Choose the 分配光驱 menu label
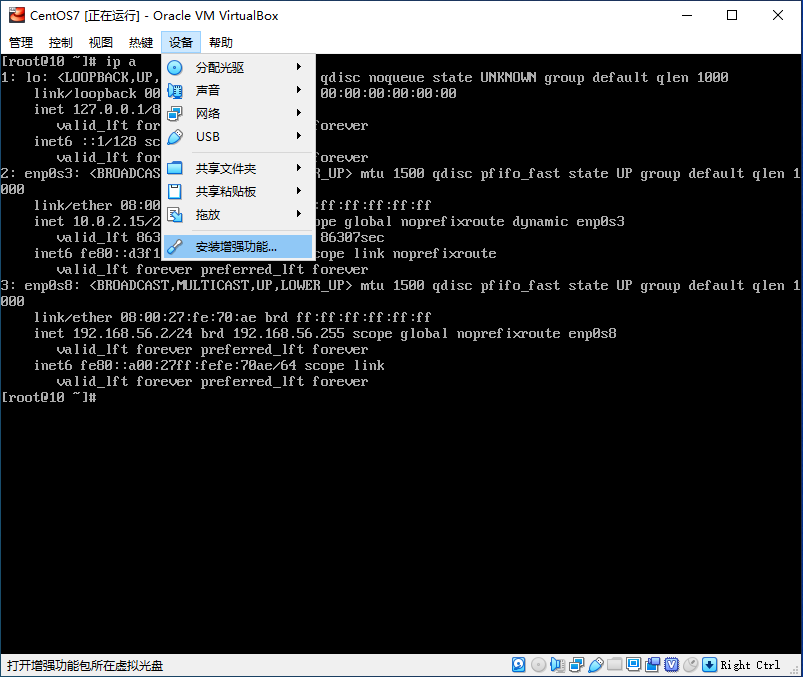Screen dimensions: 803x677 click(x=220, y=68)
